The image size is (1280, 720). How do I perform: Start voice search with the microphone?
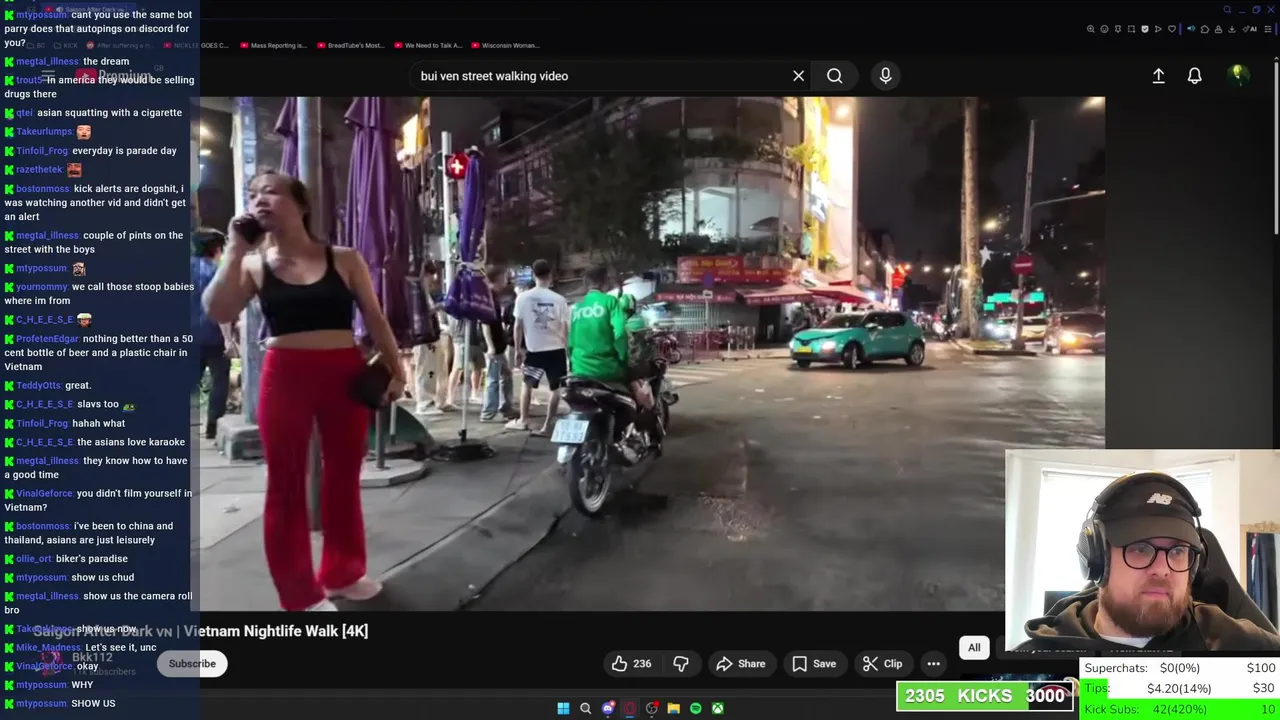pyautogui.click(x=885, y=76)
